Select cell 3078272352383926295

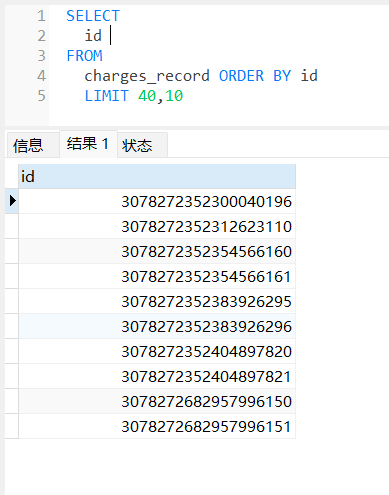[157, 301]
